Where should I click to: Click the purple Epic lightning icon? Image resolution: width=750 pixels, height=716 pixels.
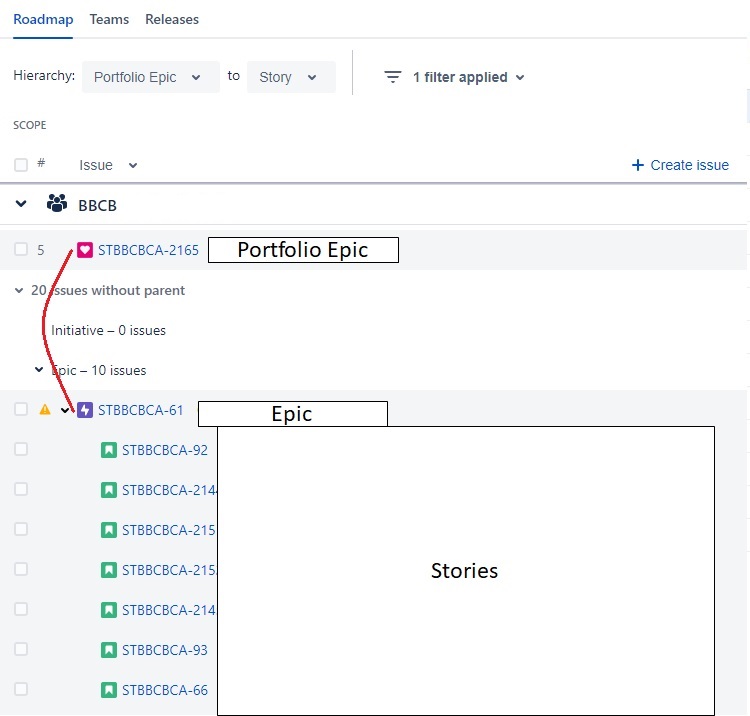[85, 410]
